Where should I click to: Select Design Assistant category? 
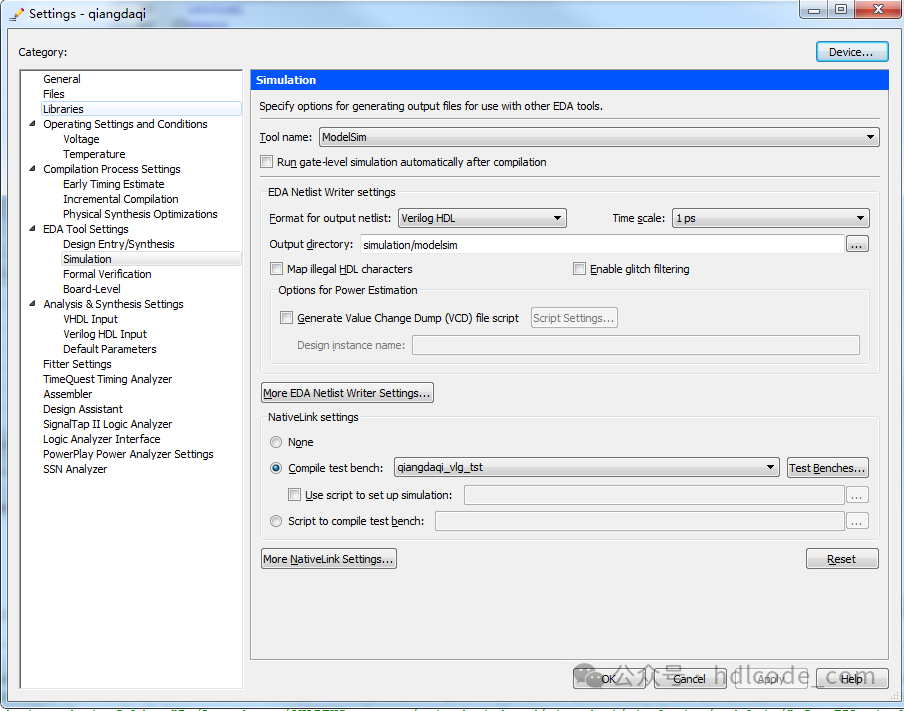[x=83, y=409]
